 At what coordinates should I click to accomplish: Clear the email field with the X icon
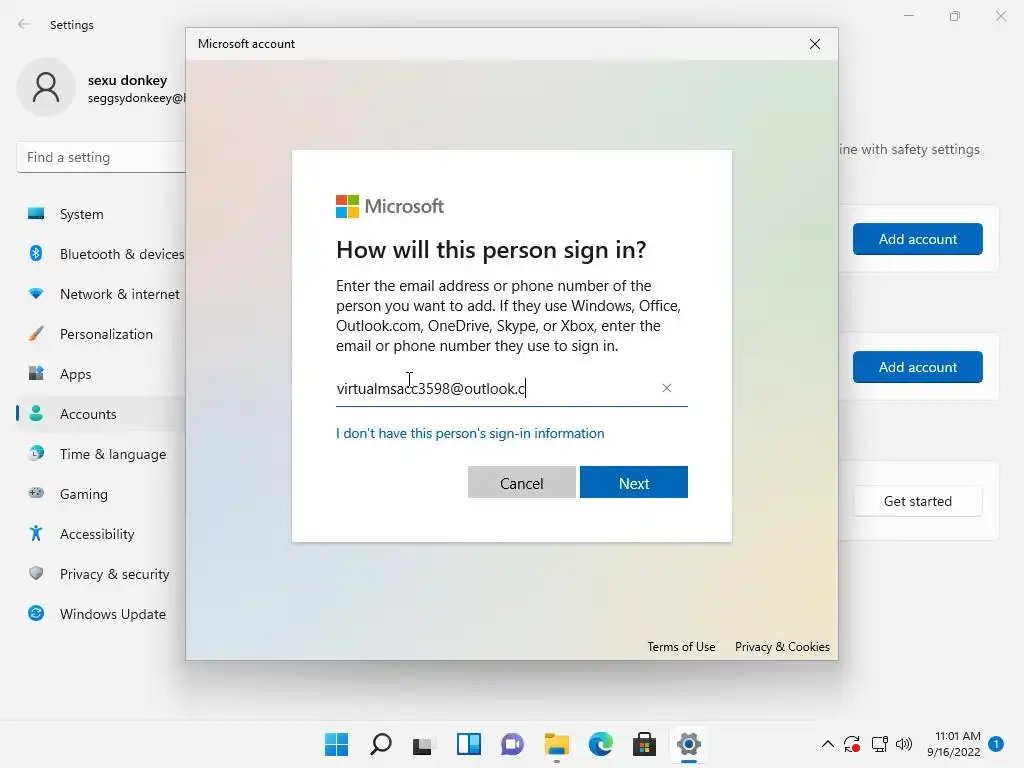pos(666,388)
